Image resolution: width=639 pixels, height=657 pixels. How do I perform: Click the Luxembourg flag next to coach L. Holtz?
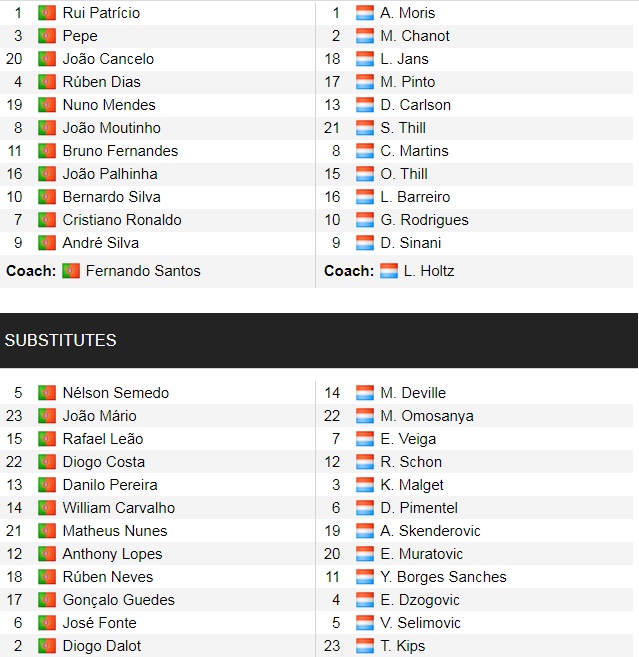[389, 271]
